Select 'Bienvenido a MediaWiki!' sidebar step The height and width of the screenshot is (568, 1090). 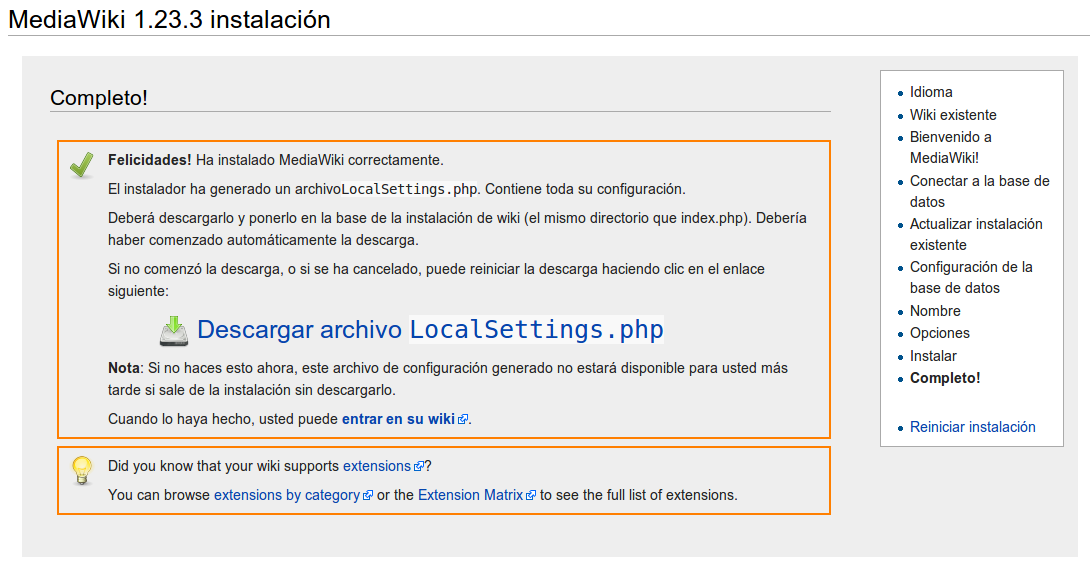tap(950, 147)
